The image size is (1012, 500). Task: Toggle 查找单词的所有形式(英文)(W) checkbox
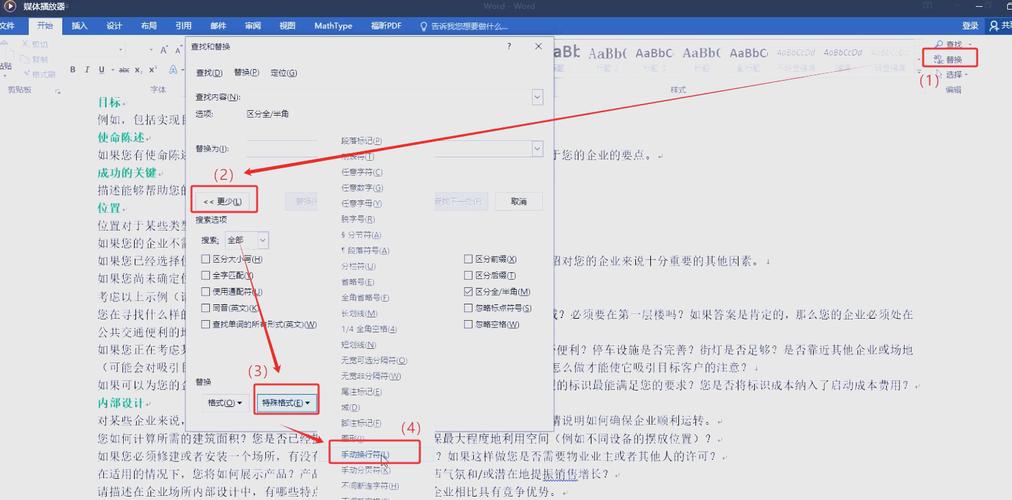[x=206, y=324]
